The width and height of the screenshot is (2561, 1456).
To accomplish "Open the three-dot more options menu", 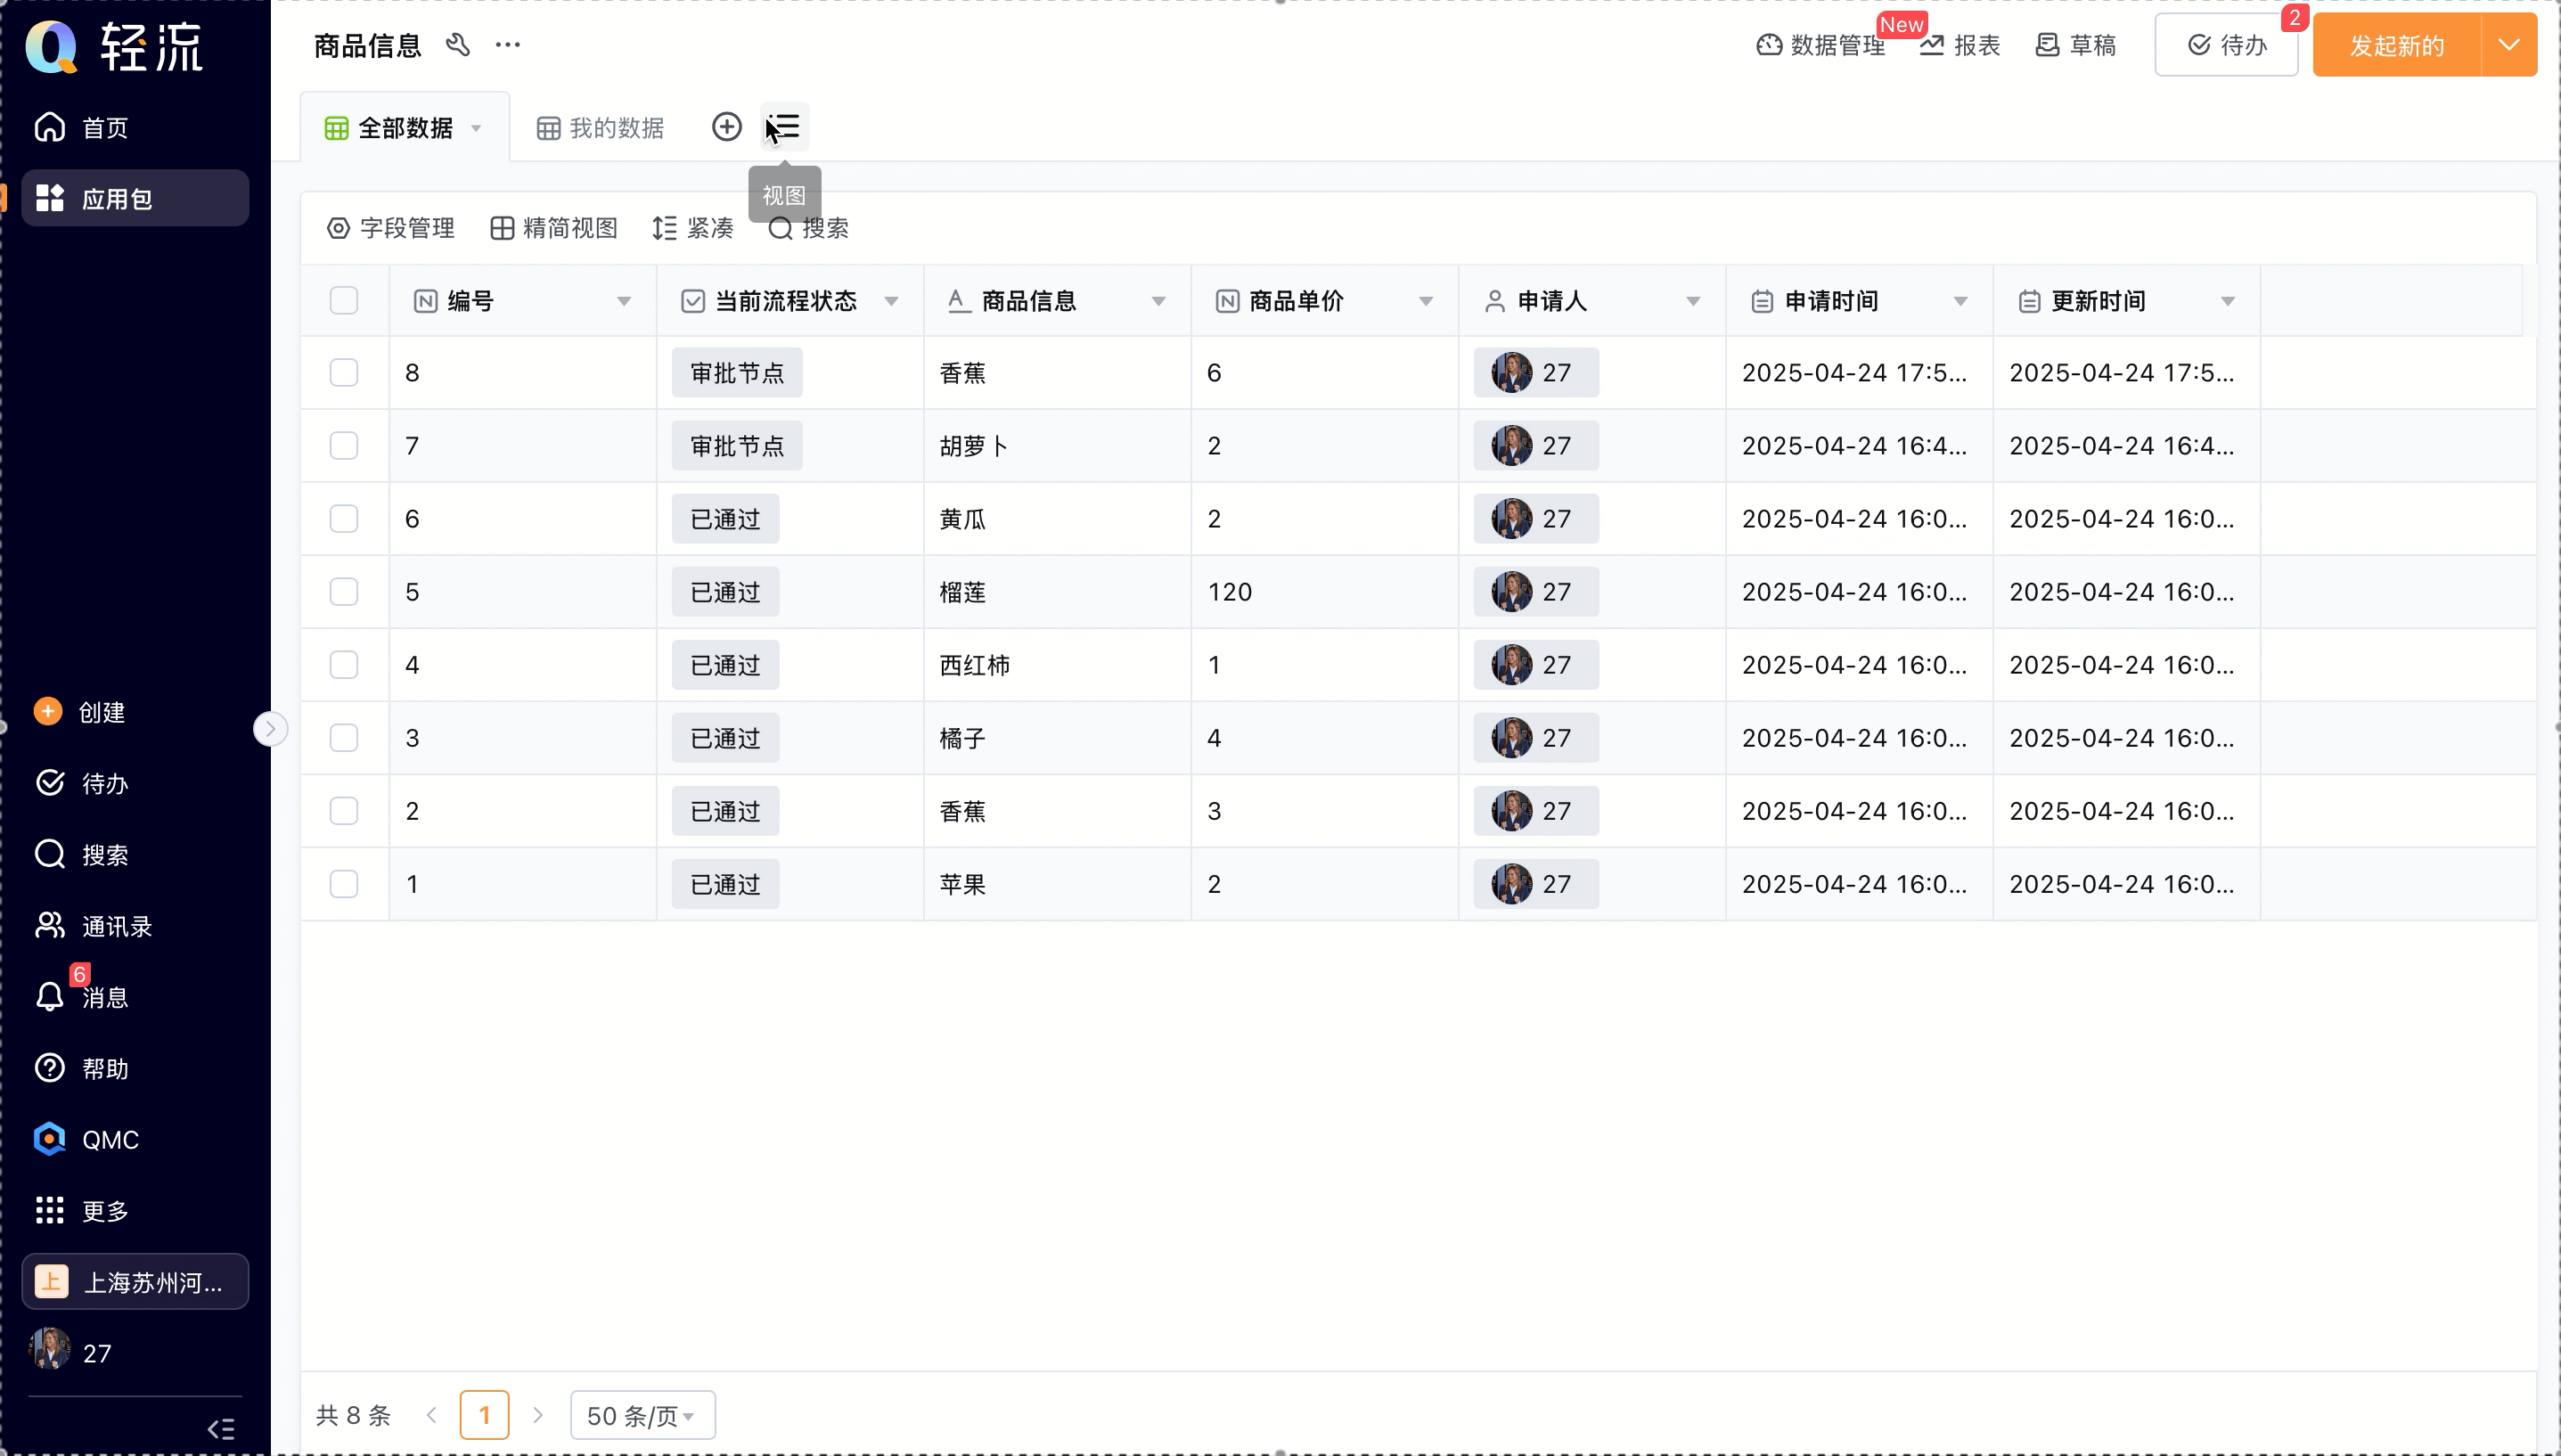I will (508, 45).
